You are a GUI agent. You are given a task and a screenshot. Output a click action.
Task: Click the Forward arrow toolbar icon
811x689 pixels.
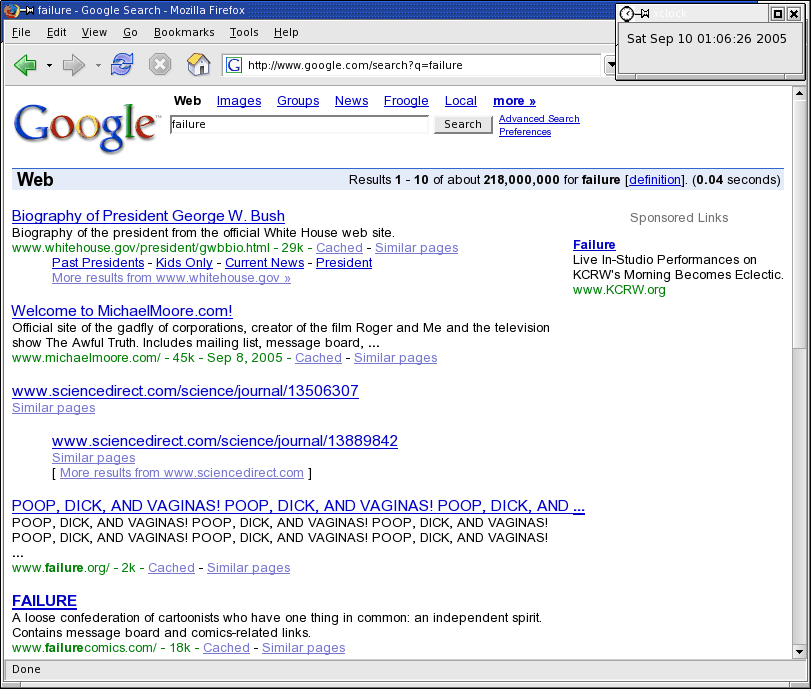[73, 65]
